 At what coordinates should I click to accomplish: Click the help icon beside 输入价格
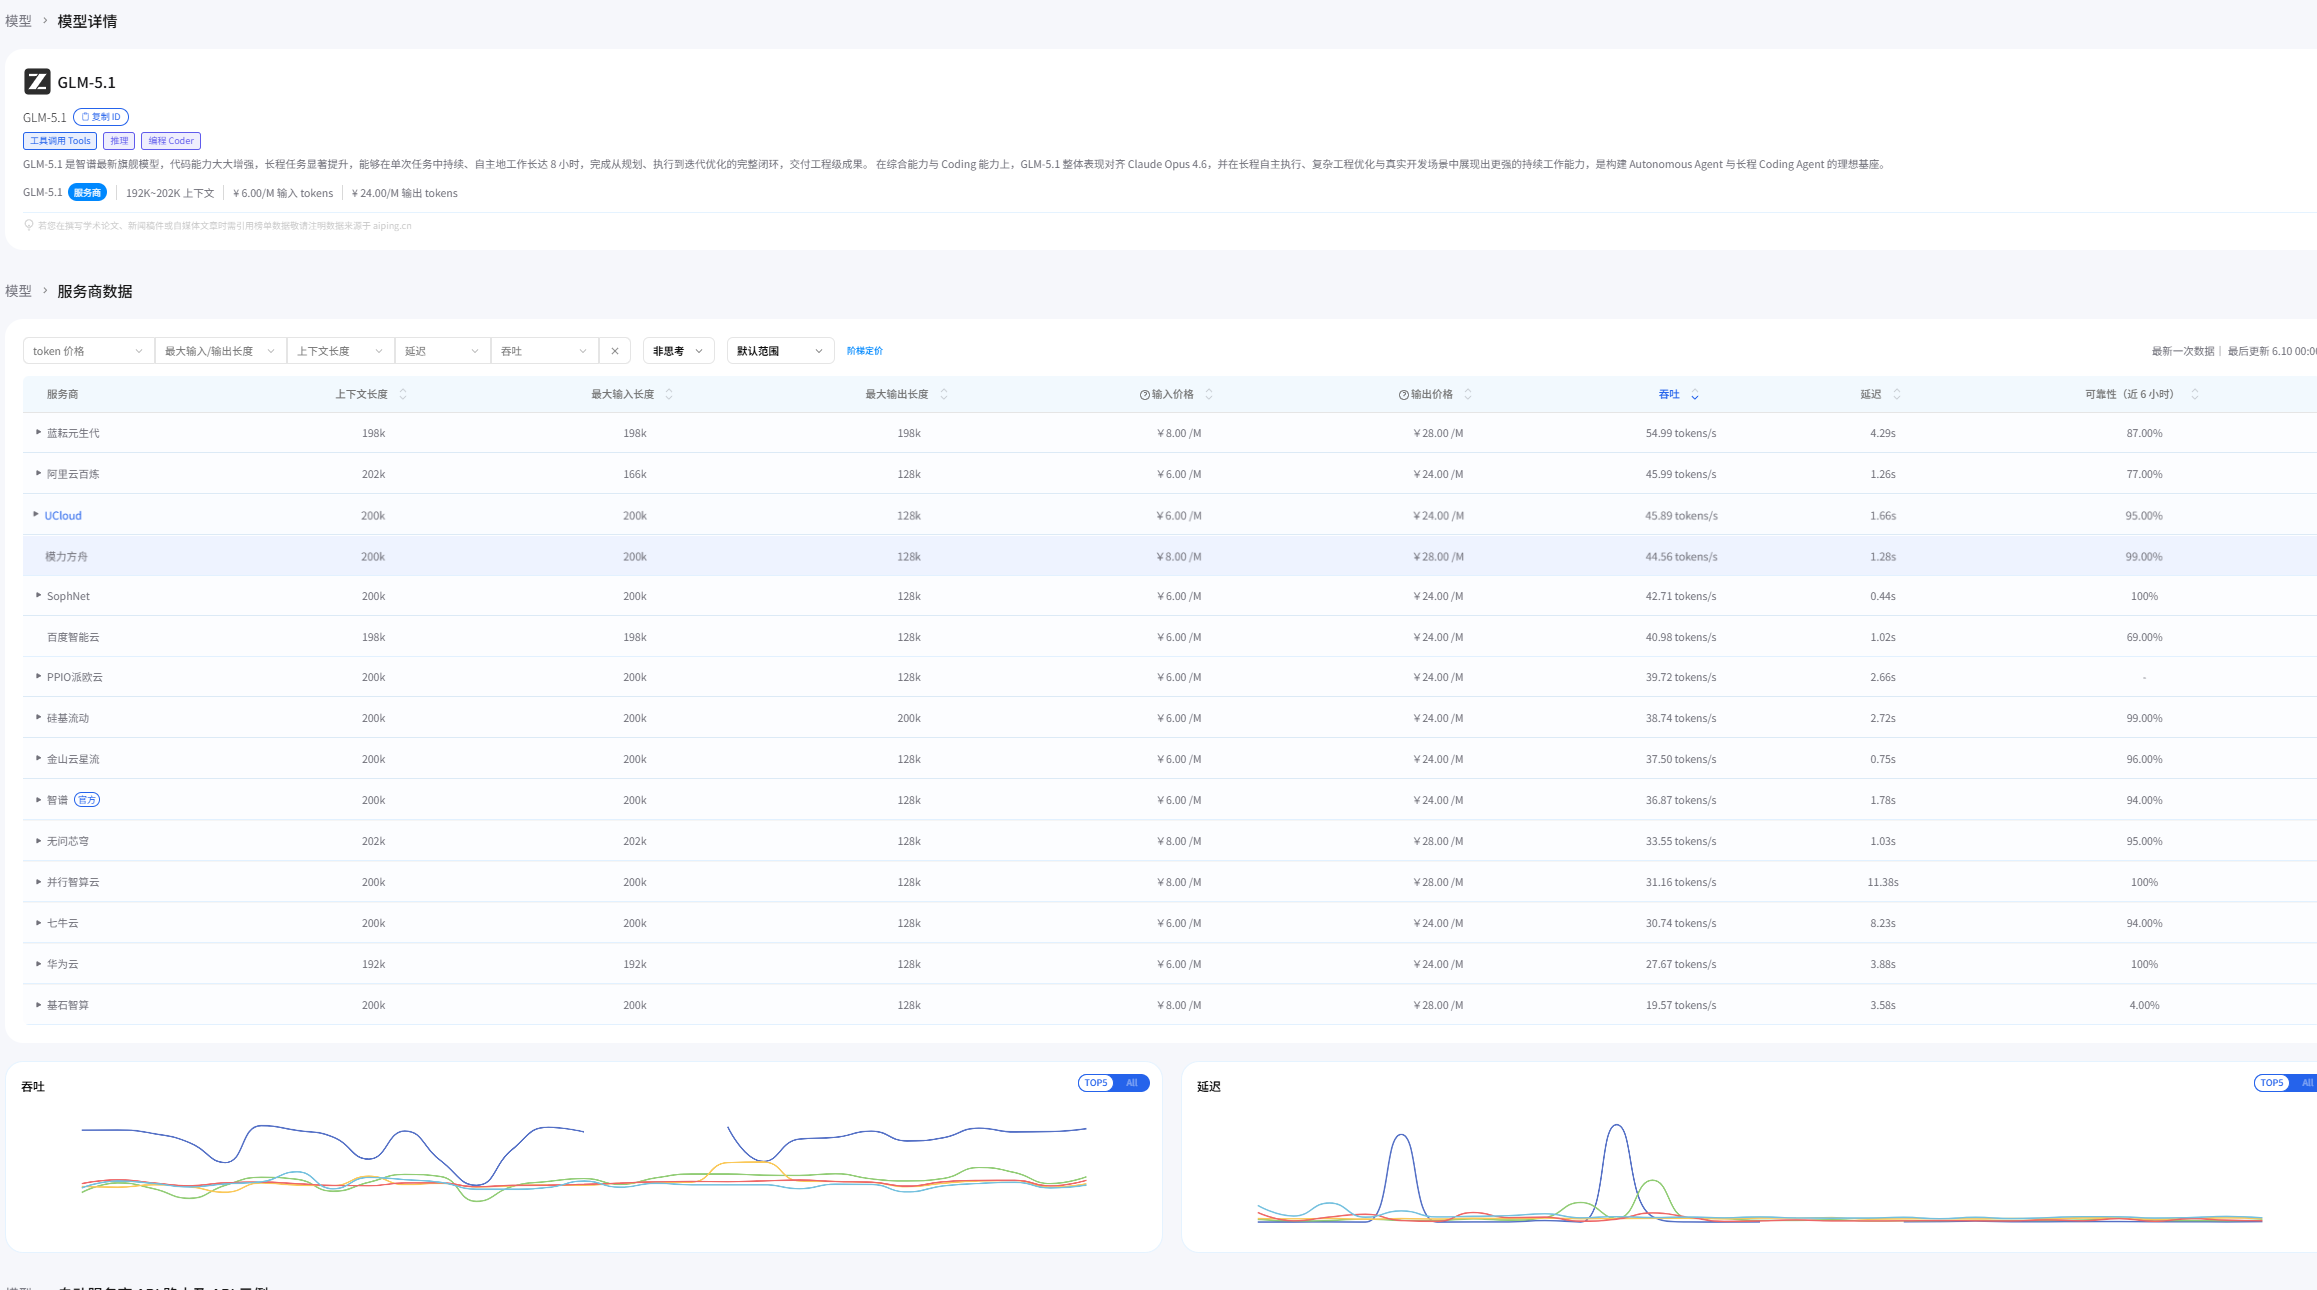1144,395
